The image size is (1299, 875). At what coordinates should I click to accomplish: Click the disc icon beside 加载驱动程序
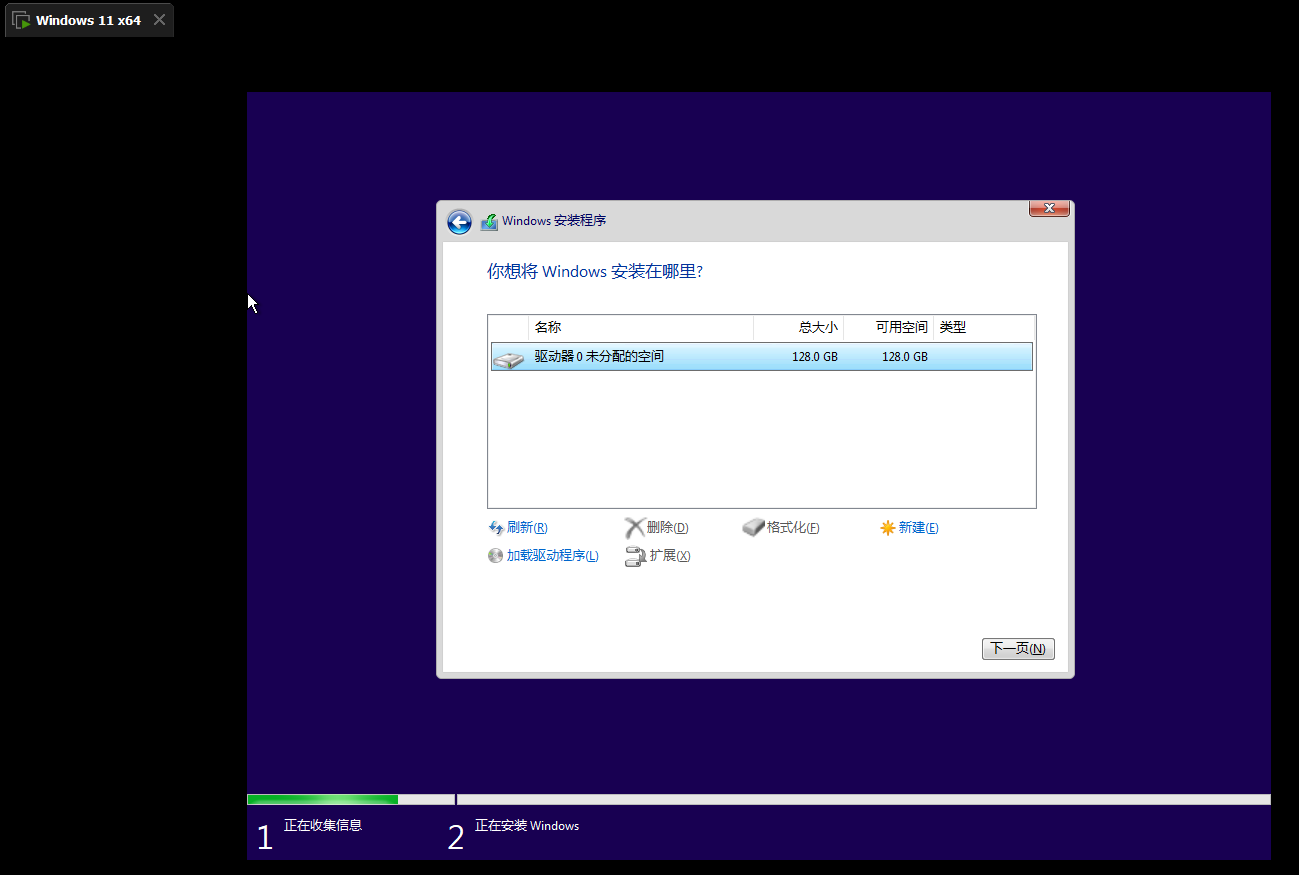[x=496, y=556]
